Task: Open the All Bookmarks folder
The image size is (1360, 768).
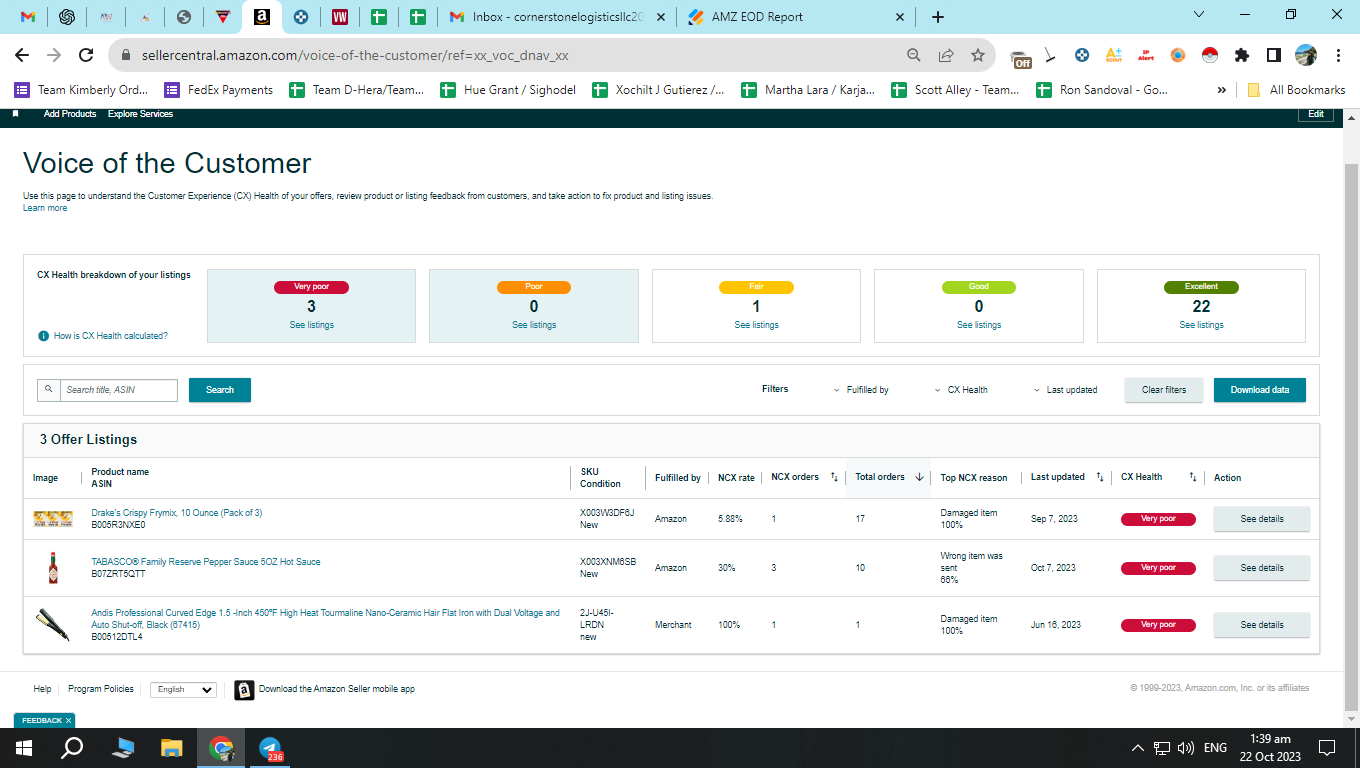Action: click(1296, 90)
